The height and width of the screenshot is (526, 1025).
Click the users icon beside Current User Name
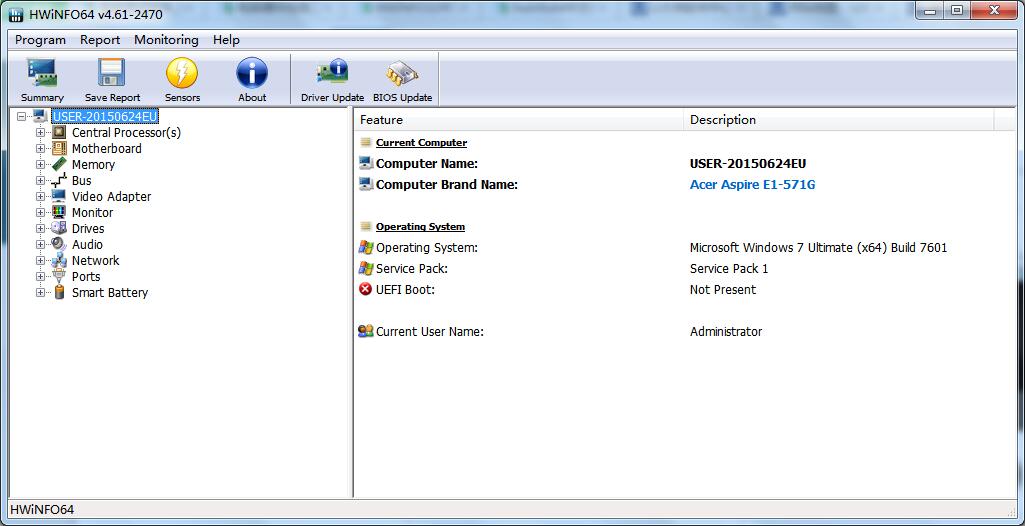(x=365, y=331)
